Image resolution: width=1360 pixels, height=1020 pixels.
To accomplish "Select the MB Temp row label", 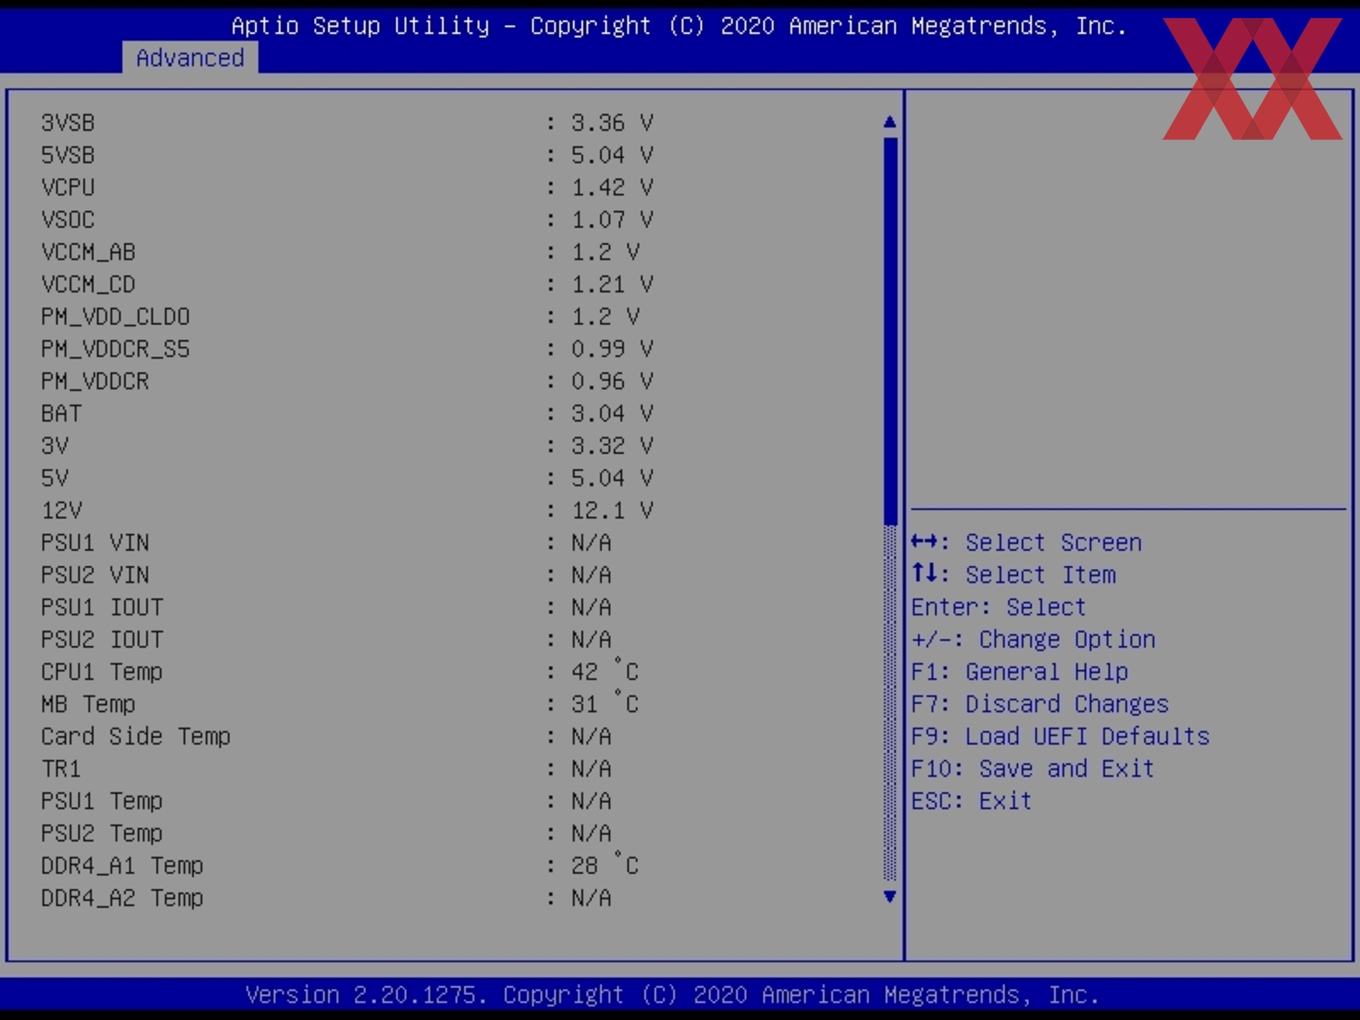I will point(88,704).
